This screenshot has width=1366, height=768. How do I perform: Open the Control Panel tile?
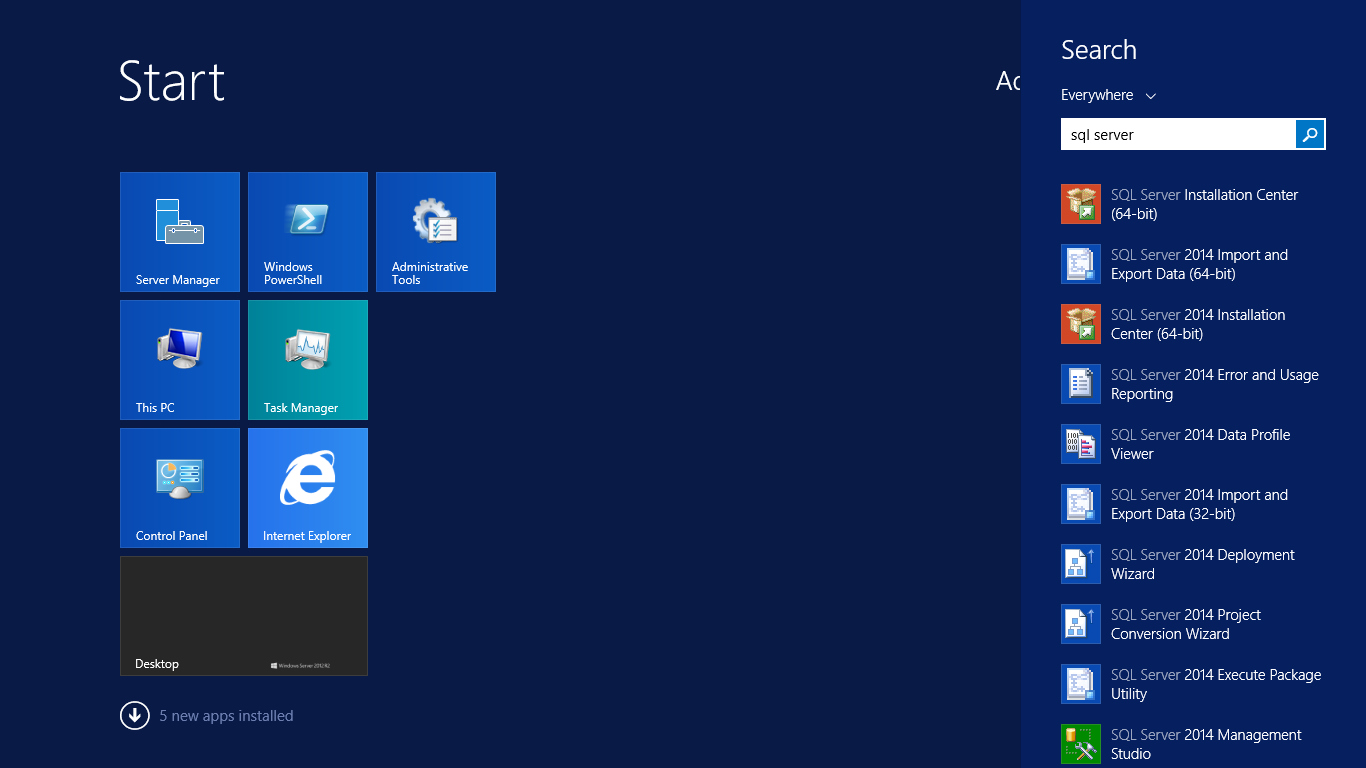[180, 488]
